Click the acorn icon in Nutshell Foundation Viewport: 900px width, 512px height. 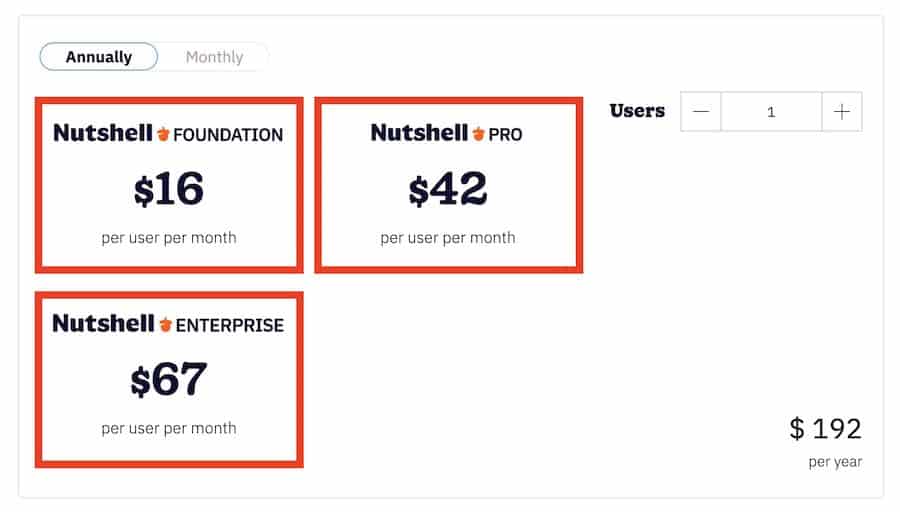pyautogui.click(x=163, y=134)
